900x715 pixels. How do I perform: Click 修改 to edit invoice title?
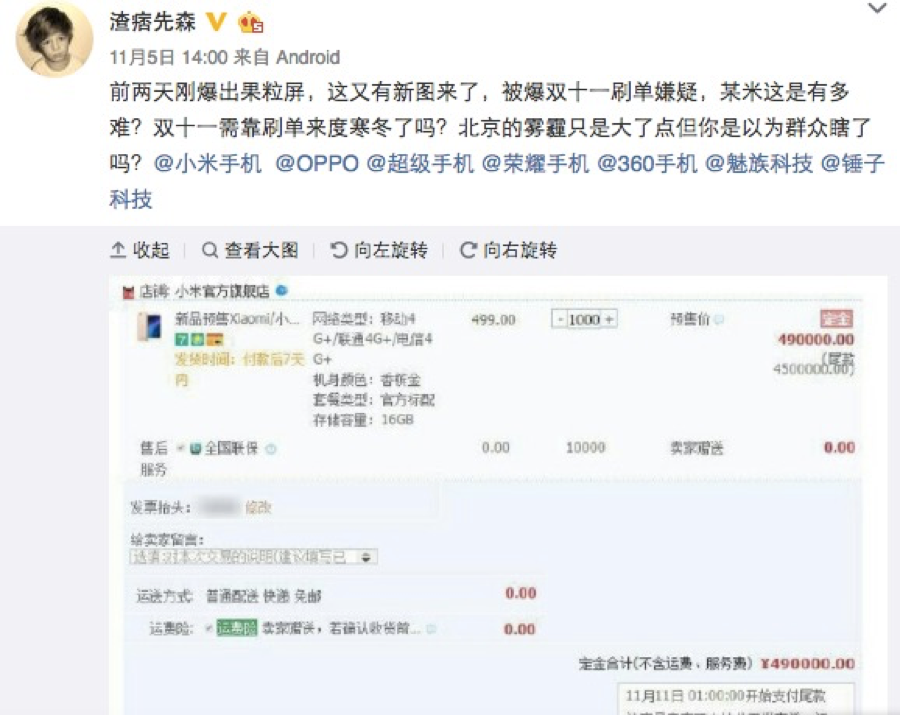tap(258, 507)
